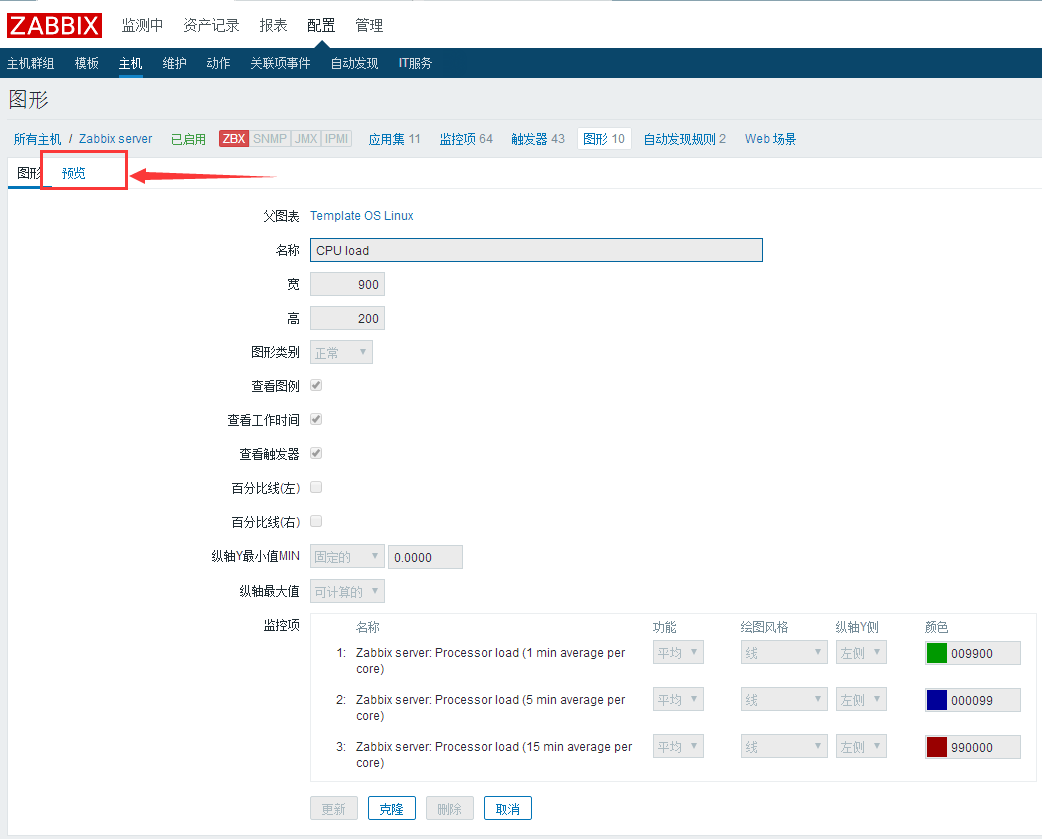Switch to the 图形 form tab
The image size is (1042, 839).
pyautogui.click(x=28, y=173)
